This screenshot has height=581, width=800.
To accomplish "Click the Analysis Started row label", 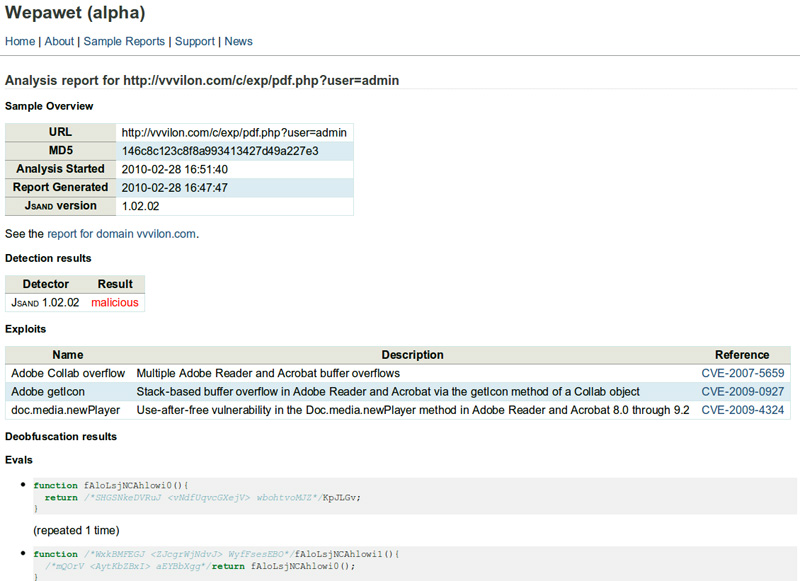I will click(60, 168).
